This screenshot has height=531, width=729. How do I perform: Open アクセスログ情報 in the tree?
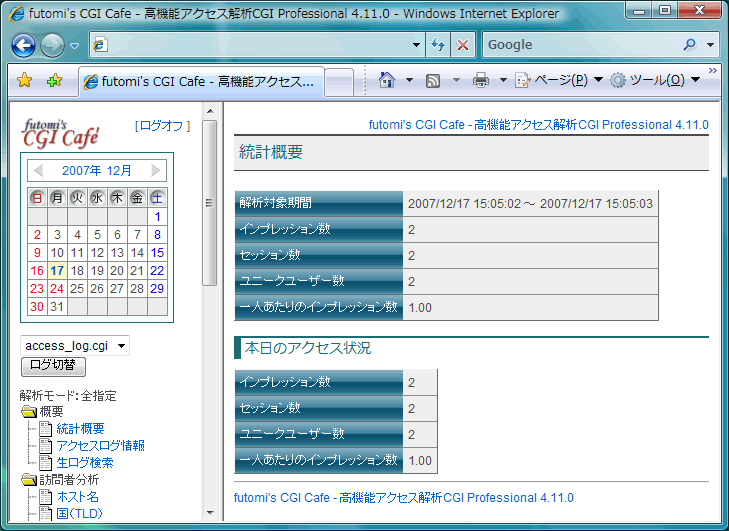(x=100, y=445)
